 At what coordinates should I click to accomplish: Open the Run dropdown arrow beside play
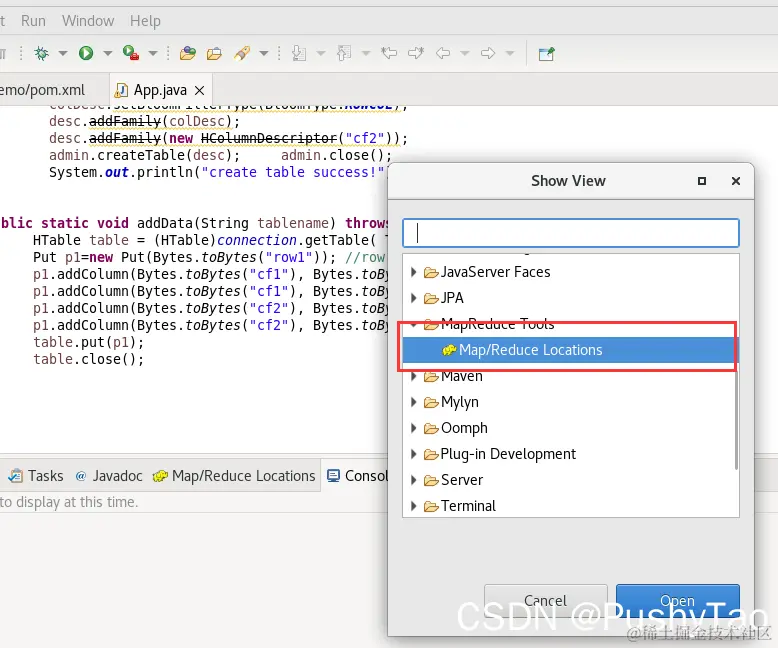(108, 53)
